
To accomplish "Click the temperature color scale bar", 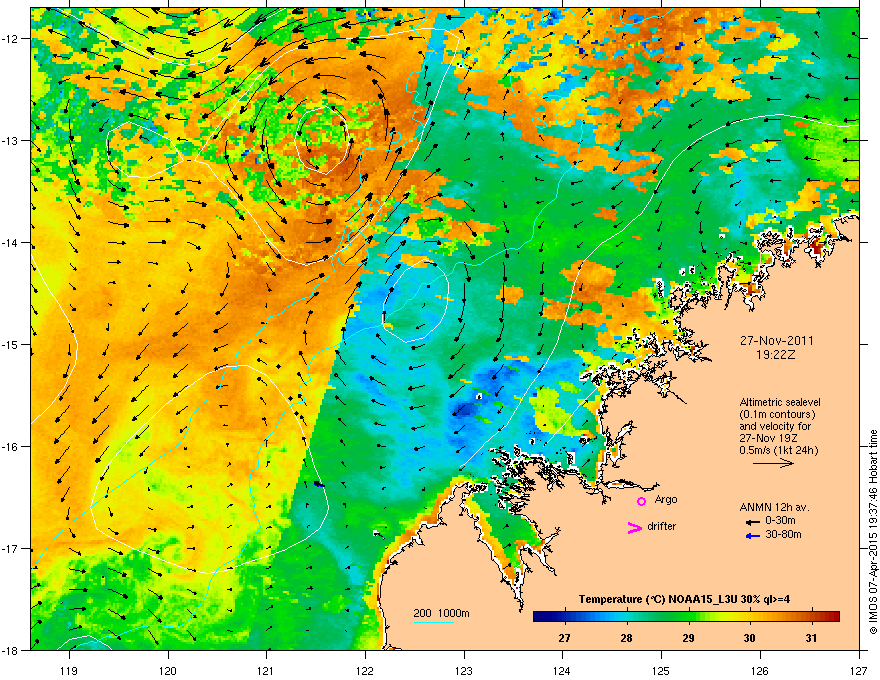I will coord(686,617).
